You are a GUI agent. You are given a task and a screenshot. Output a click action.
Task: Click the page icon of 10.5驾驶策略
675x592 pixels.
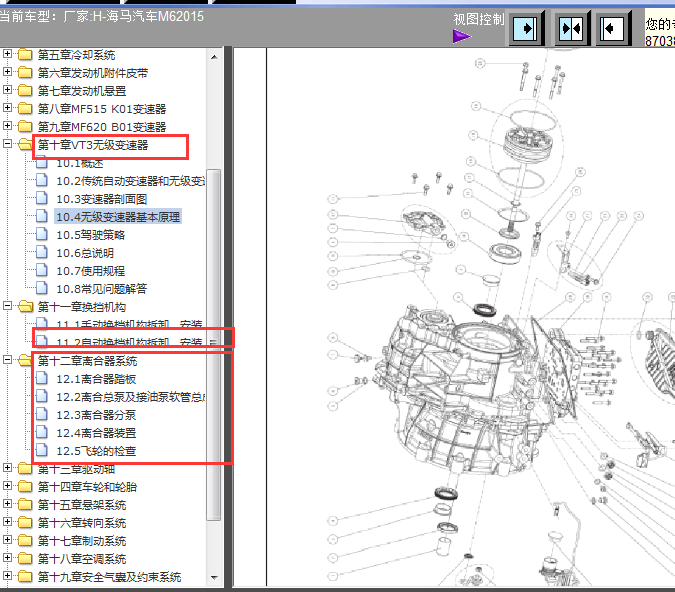click(42, 234)
